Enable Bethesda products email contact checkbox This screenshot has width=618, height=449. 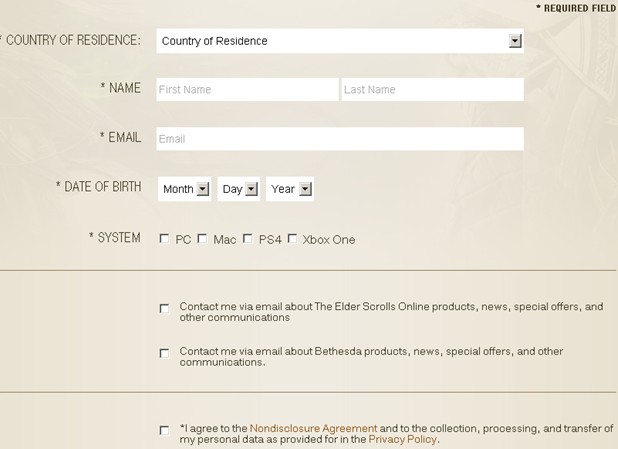pyautogui.click(x=164, y=353)
